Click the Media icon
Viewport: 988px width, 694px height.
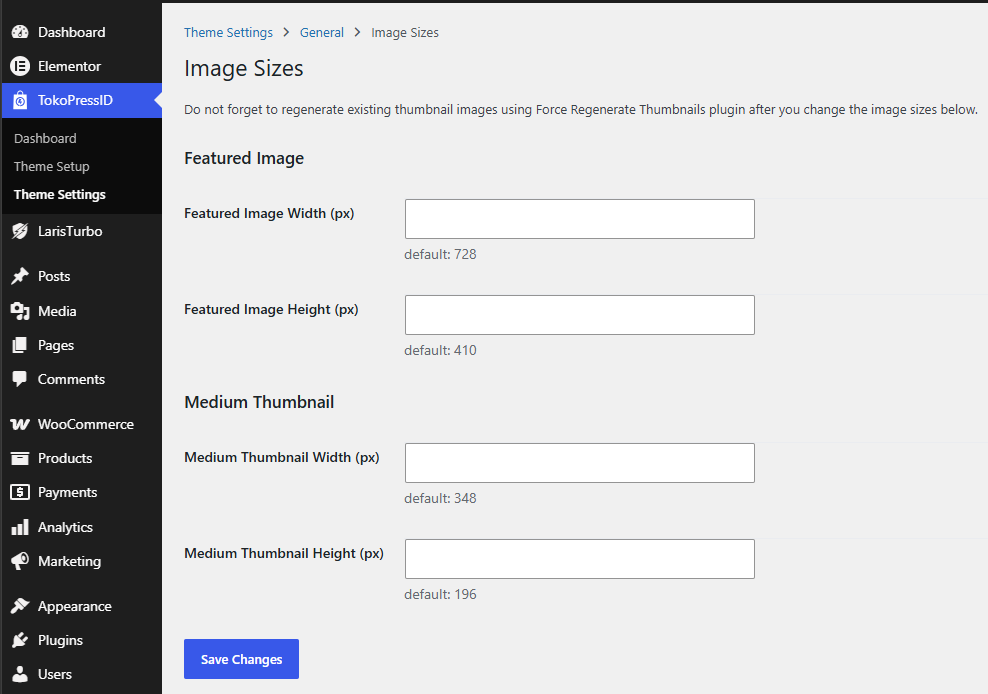(20, 311)
